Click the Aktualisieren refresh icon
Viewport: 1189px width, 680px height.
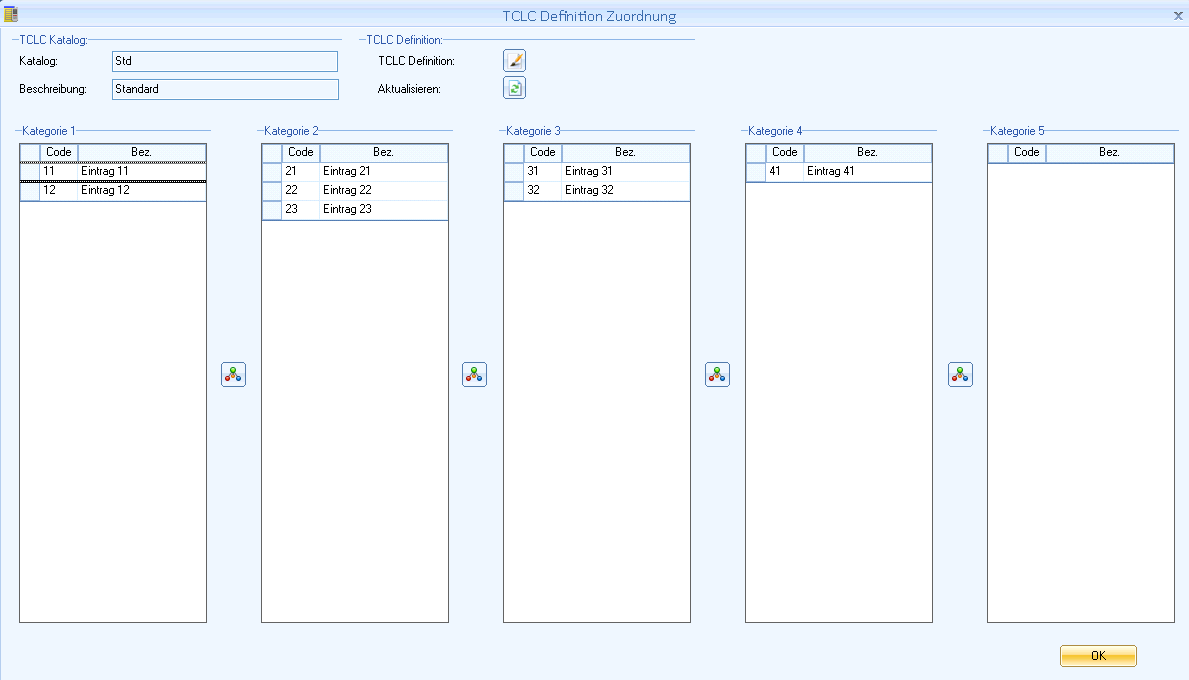[514, 88]
